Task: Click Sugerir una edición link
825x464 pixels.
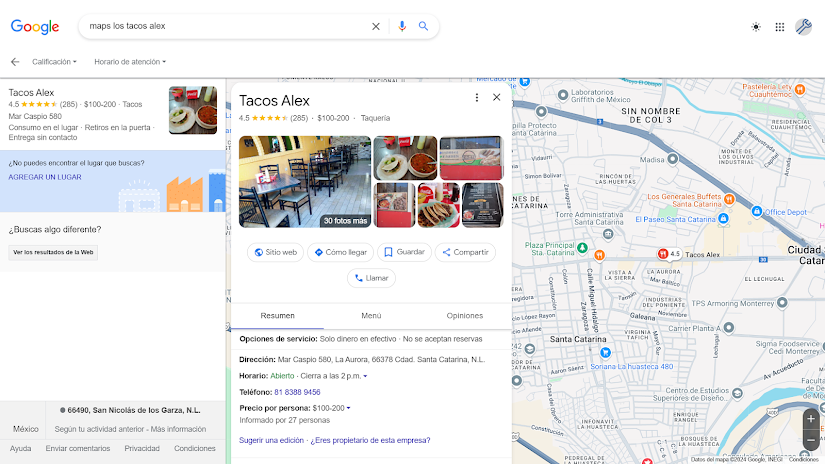Action: (271, 440)
